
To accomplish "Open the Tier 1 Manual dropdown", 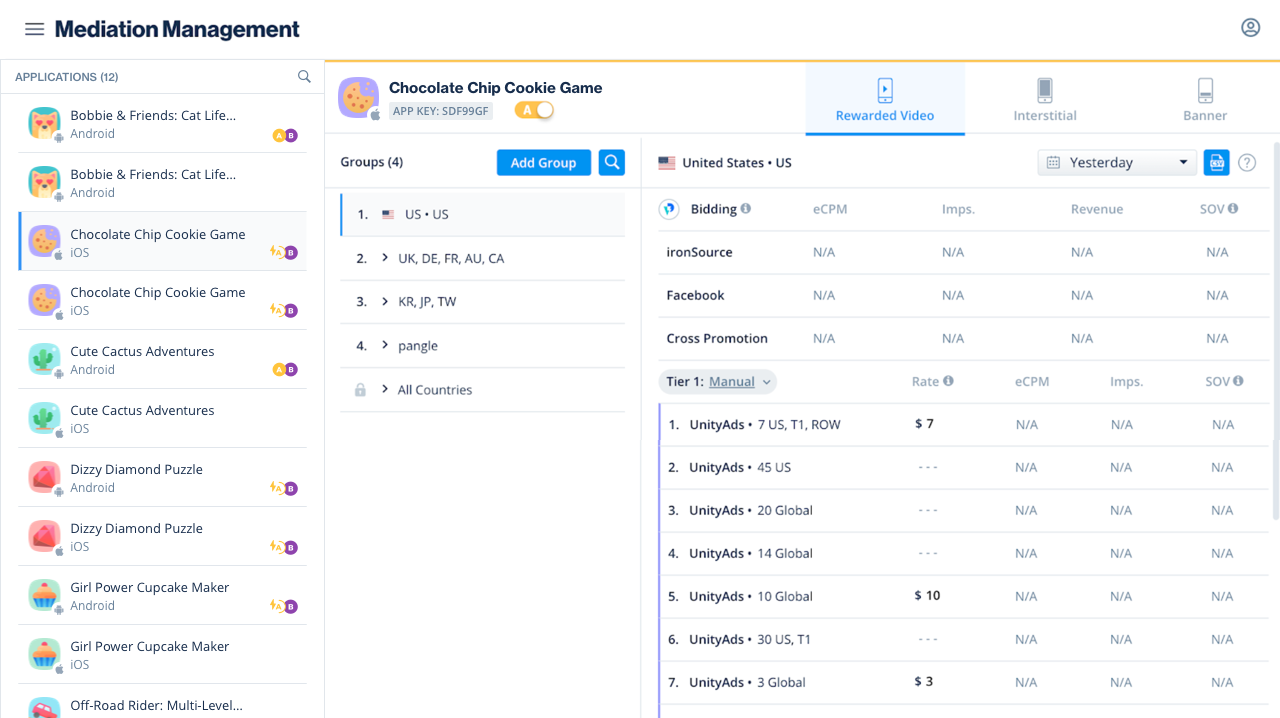I will pos(717,381).
